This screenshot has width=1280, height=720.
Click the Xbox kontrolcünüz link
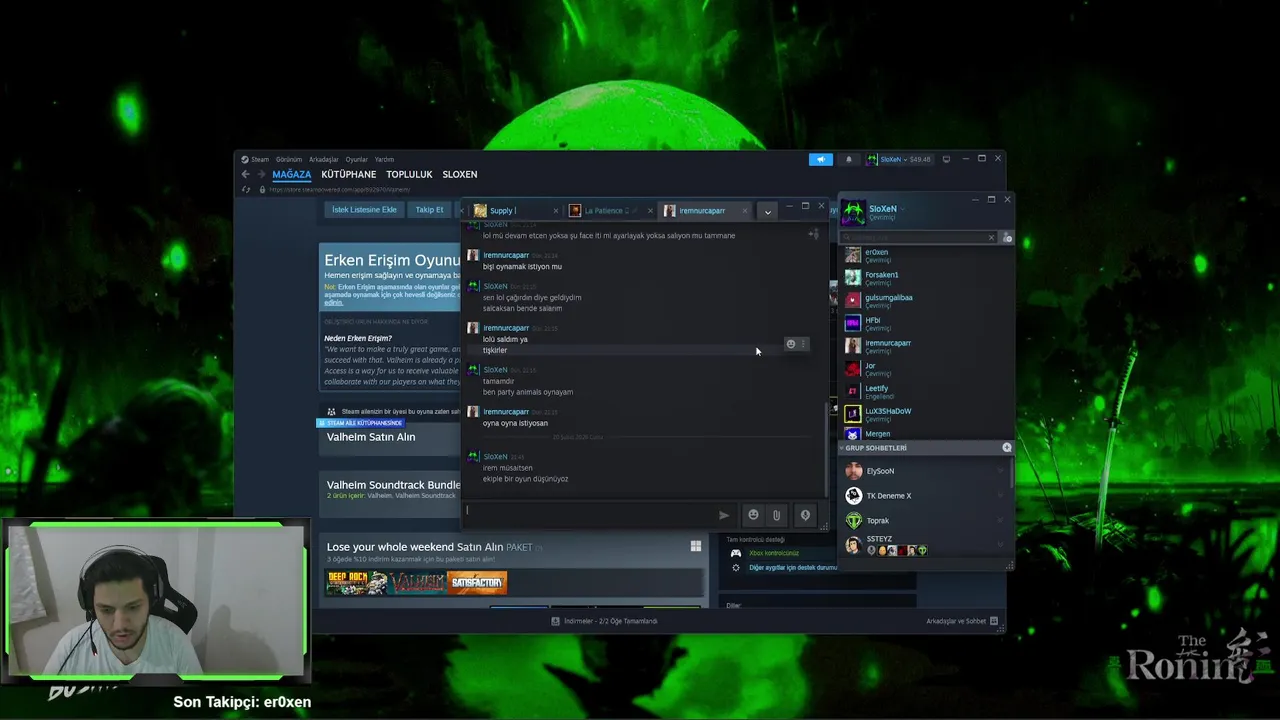click(774, 553)
